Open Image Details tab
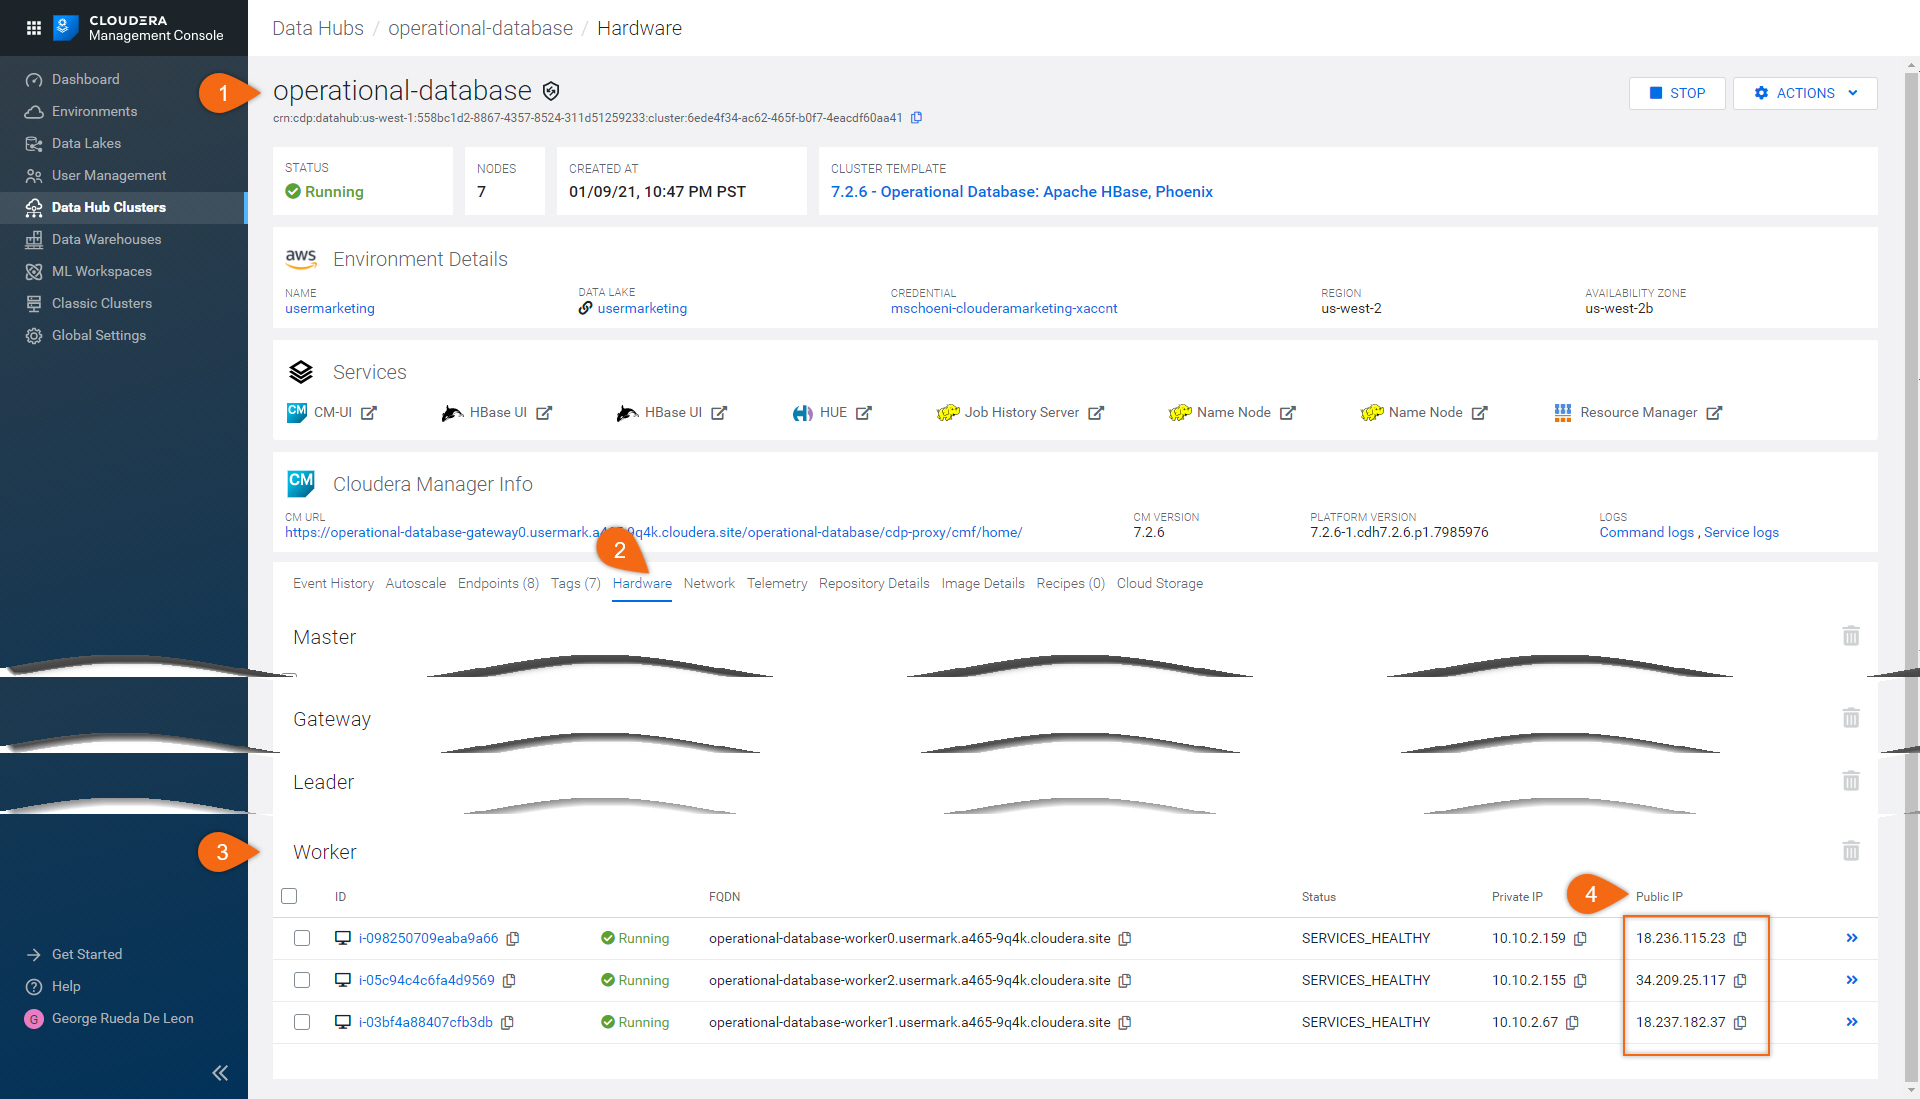 click(983, 584)
